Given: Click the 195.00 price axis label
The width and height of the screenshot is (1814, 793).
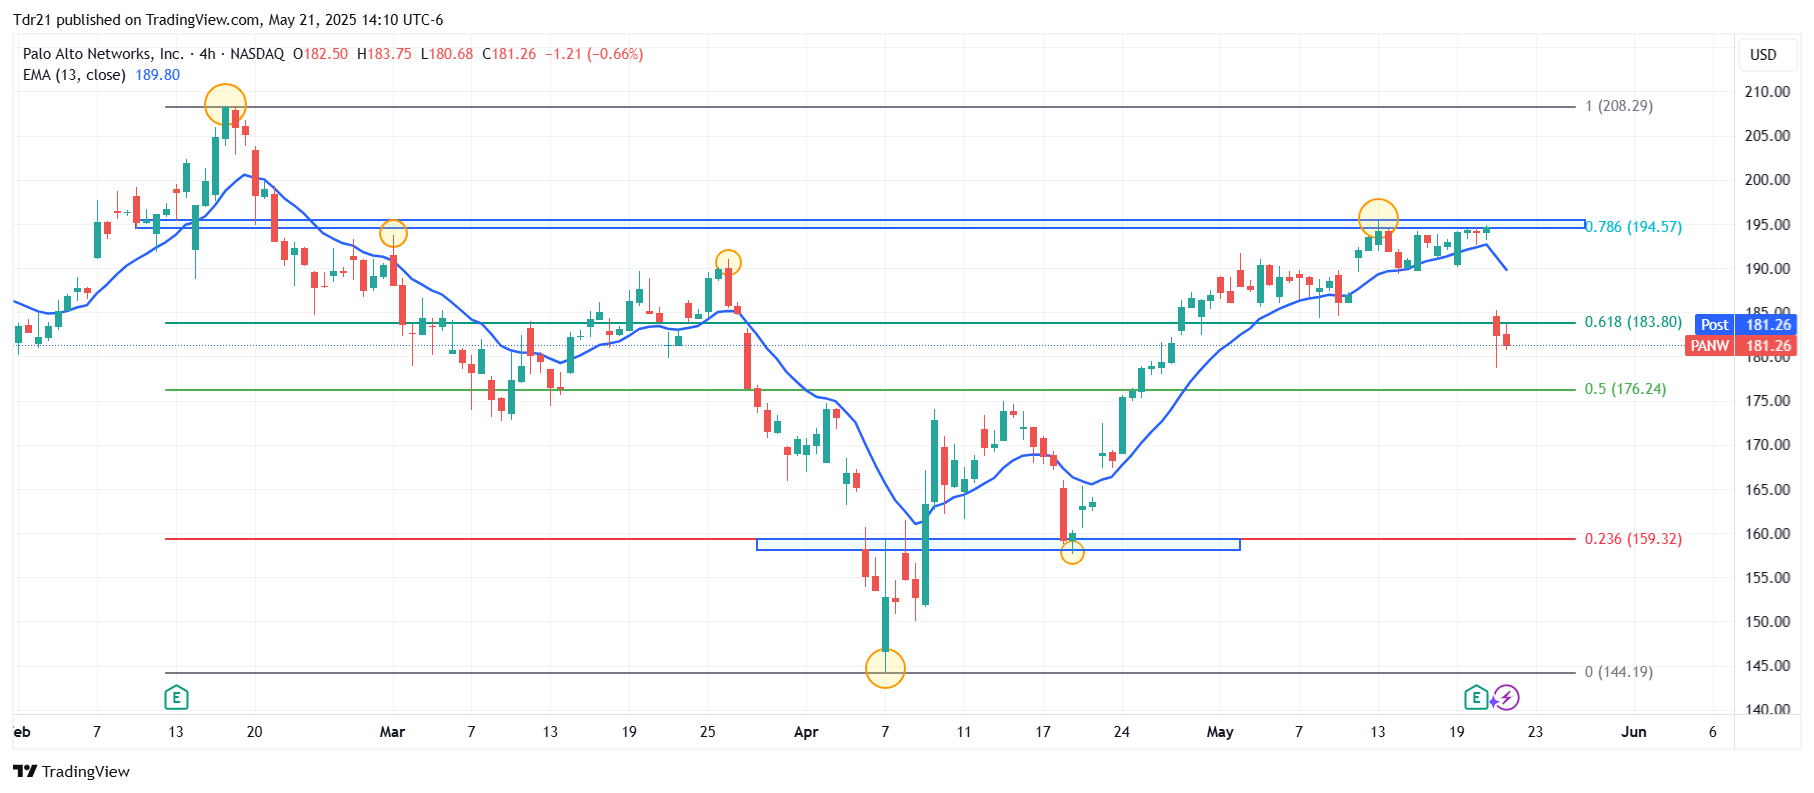Looking at the screenshot, I should (1767, 225).
